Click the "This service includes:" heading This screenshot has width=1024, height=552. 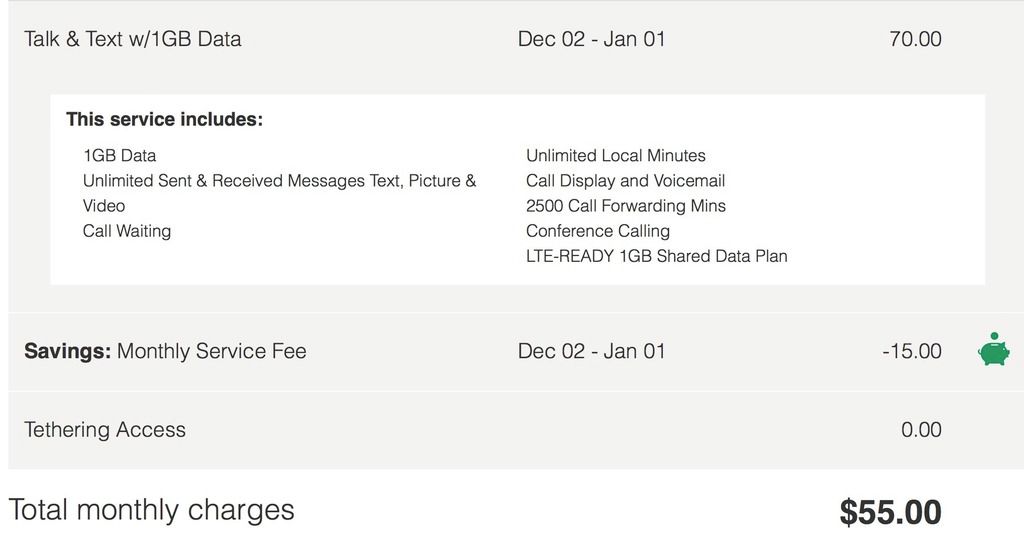(164, 120)
